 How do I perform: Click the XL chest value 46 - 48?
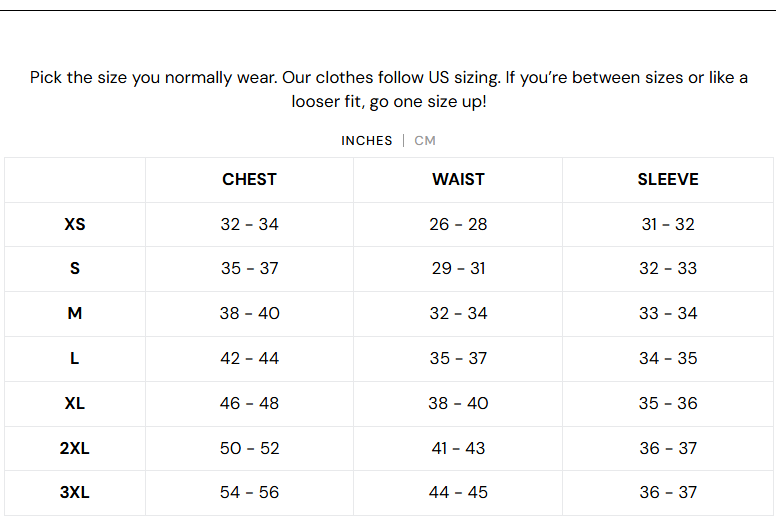[249, 403]
